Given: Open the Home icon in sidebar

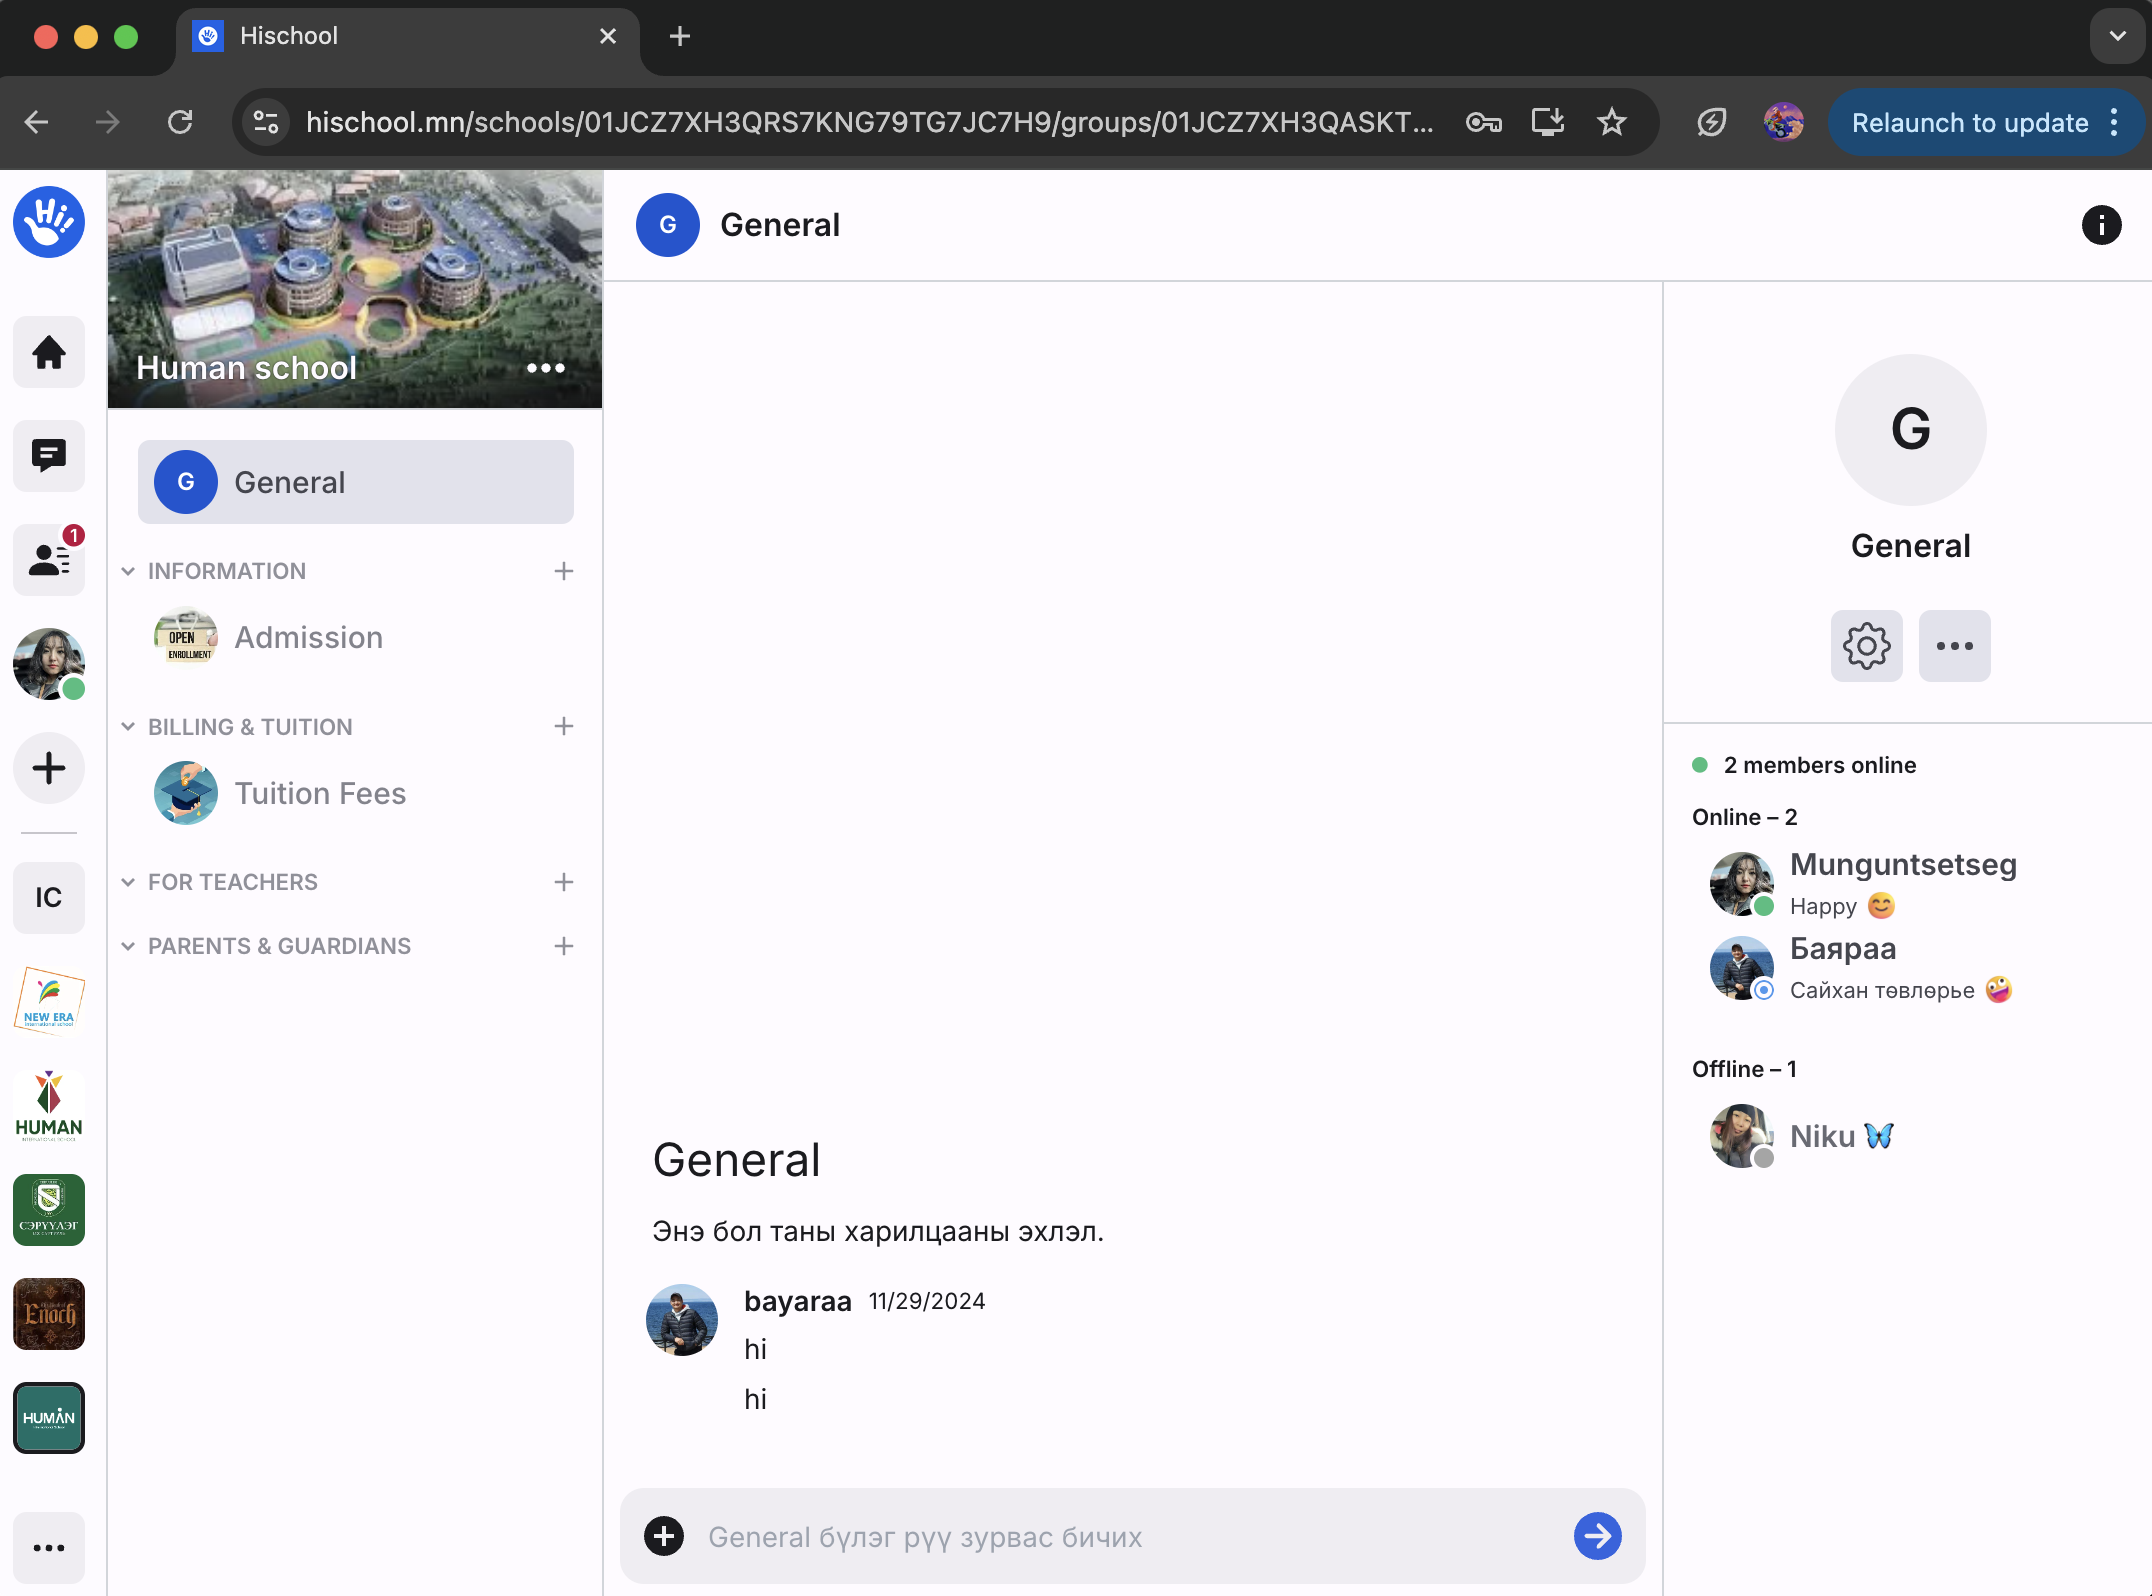Looking at the screenshot, I should (48, 352).
